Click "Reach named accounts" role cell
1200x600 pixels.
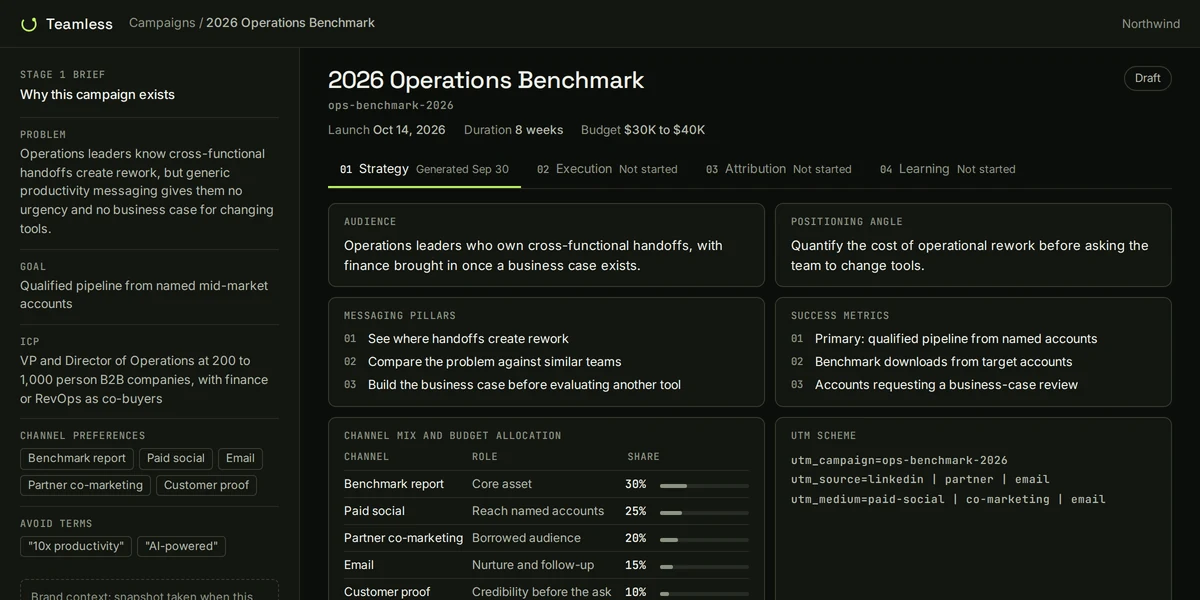(x=538, y=511)
